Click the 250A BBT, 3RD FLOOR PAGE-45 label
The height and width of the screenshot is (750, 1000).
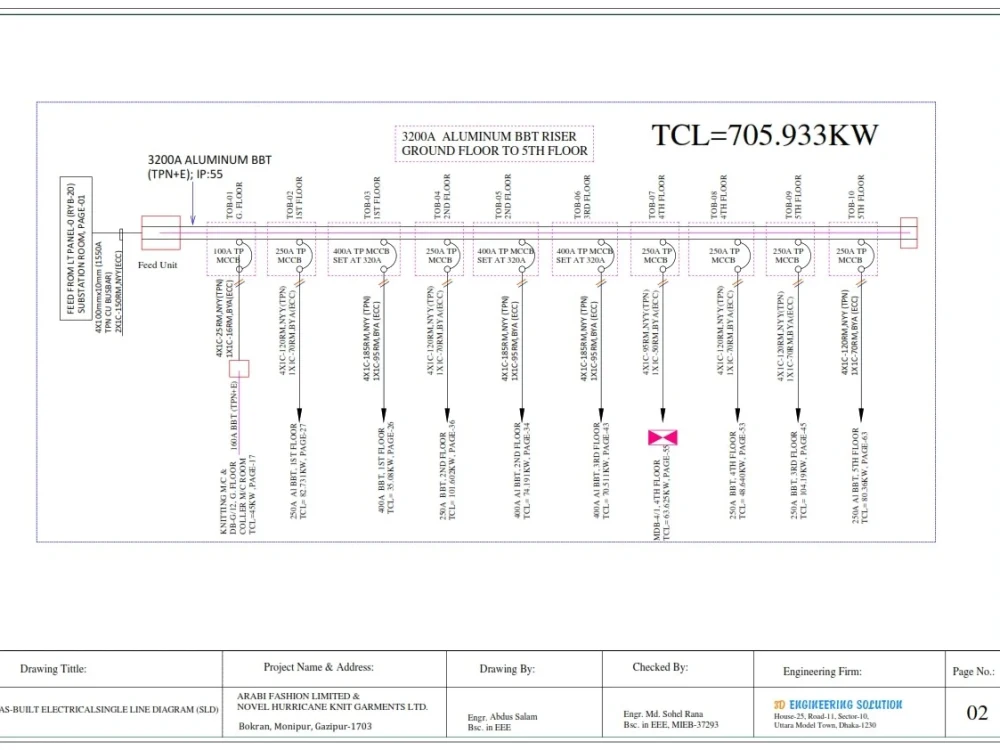coord(798,471)
